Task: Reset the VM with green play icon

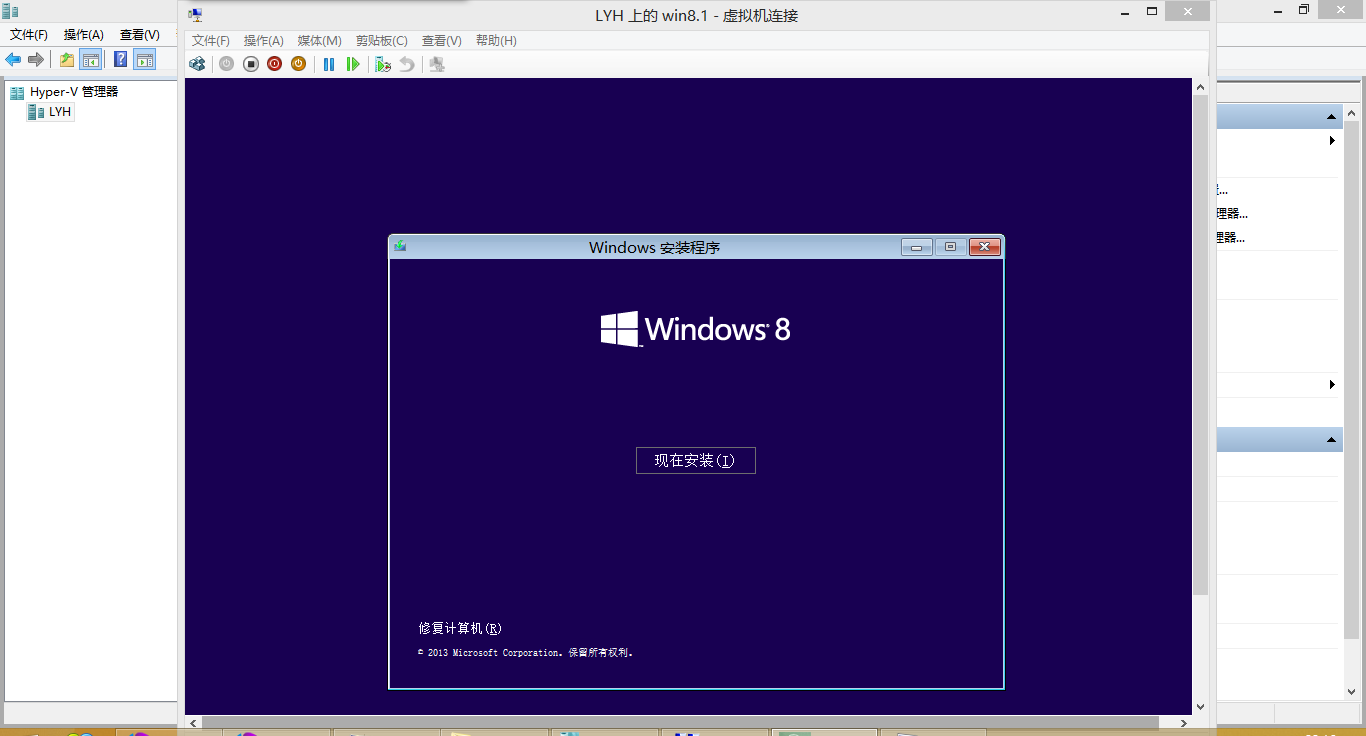Action: click(353, 64)
